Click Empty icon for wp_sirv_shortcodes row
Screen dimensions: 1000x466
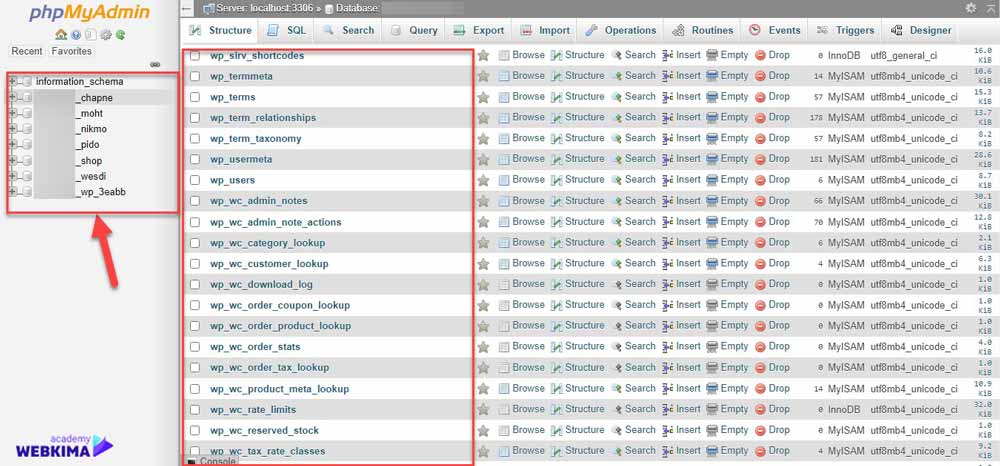point(712,55)
